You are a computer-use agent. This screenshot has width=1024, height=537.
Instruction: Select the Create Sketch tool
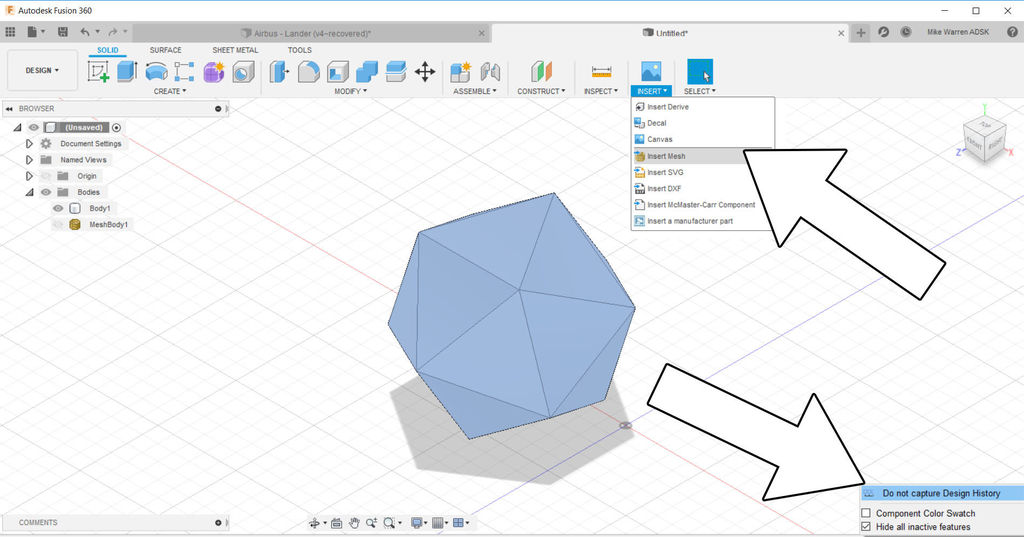[x=98, y=71]
